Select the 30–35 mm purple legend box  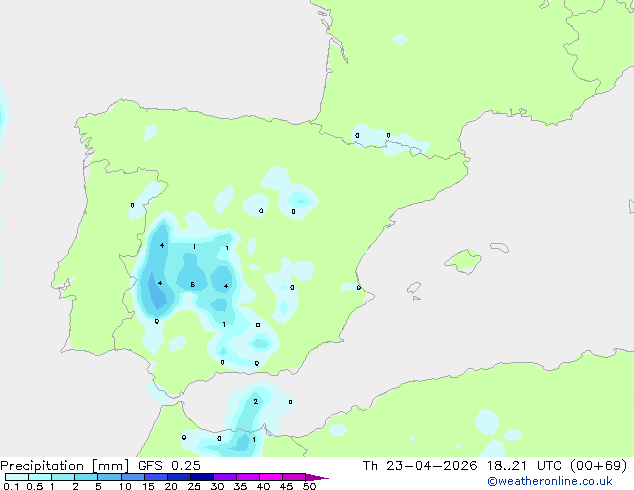[225, 477]
